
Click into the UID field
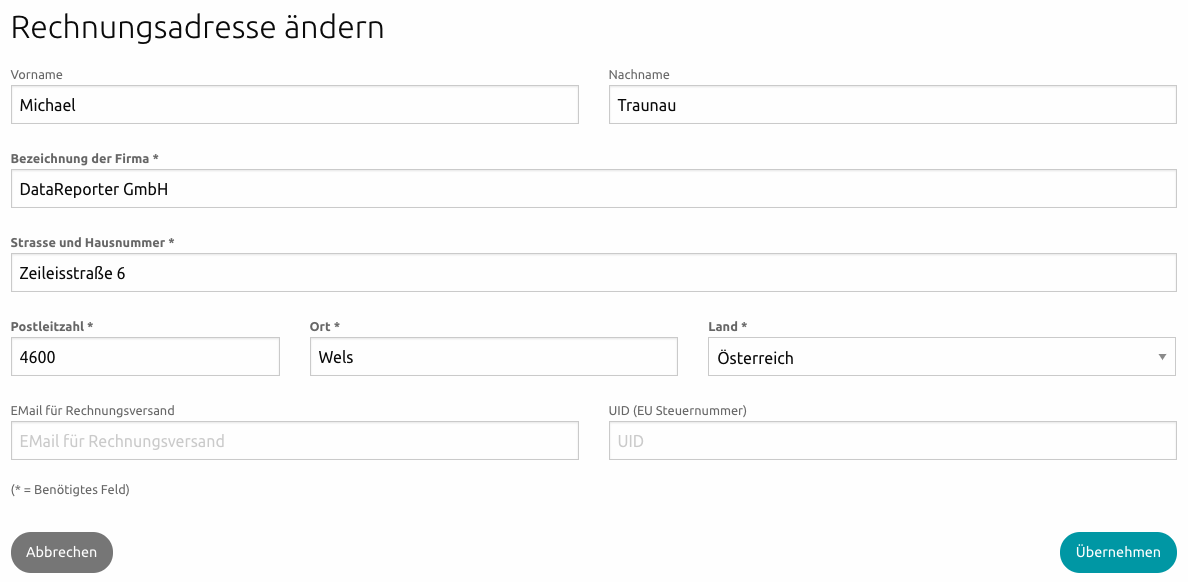click(x=893, y=440)
